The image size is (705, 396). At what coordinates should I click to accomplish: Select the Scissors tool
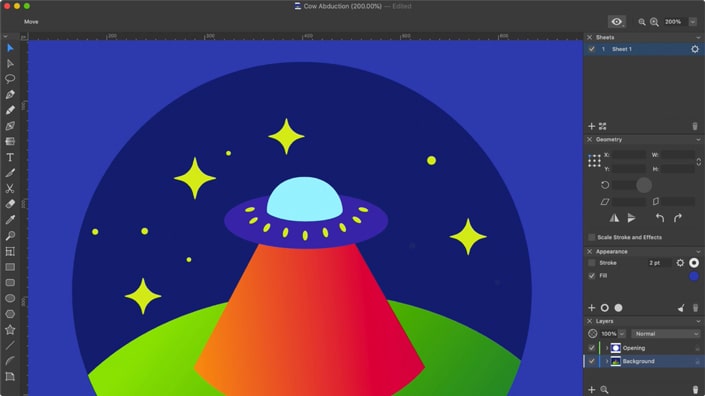coord(10,188)
